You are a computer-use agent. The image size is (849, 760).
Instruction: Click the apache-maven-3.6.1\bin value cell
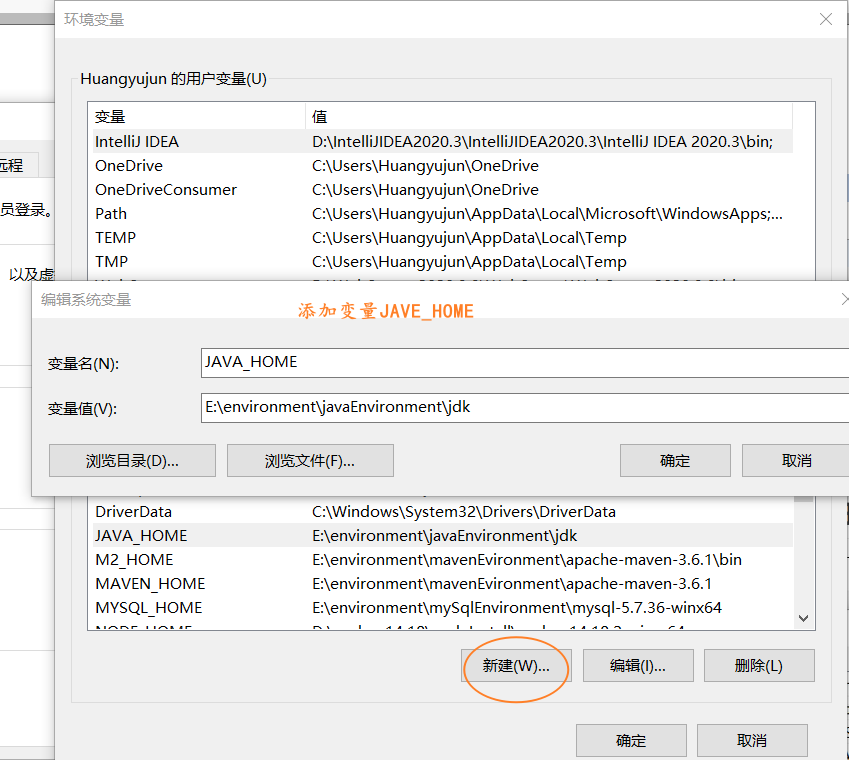point(527,560)
